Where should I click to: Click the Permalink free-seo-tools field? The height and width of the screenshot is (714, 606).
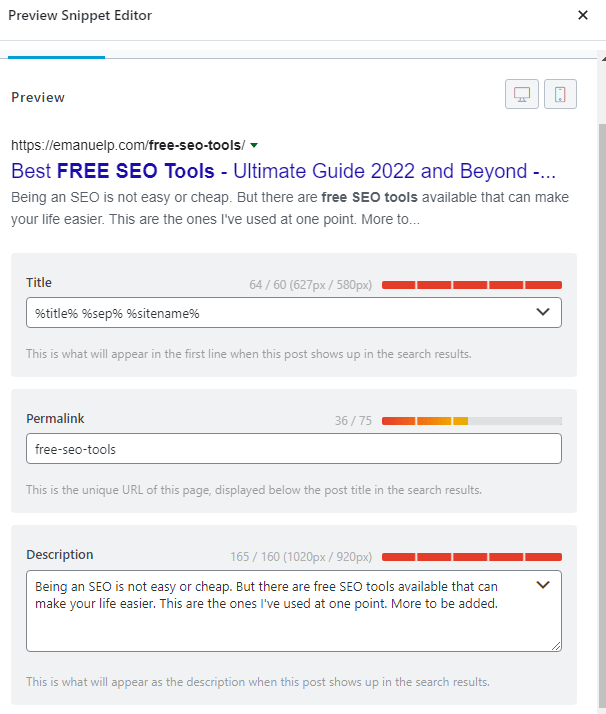point(294,449)
